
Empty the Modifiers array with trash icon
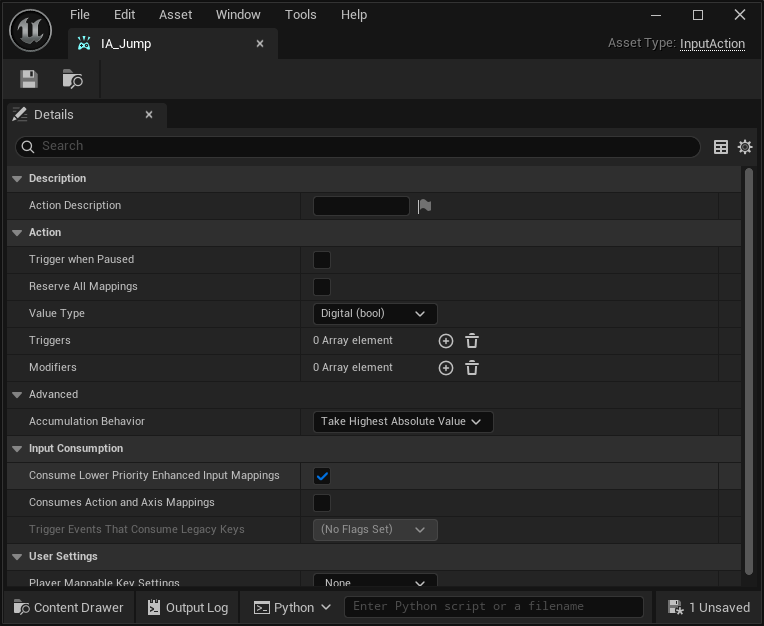[x=472, y=368]
